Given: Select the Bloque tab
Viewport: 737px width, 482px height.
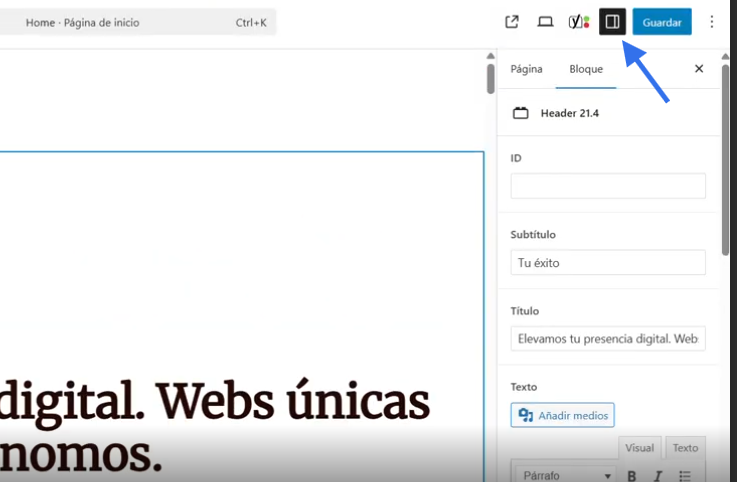Looking at the screenshot, I should (586, 69).
